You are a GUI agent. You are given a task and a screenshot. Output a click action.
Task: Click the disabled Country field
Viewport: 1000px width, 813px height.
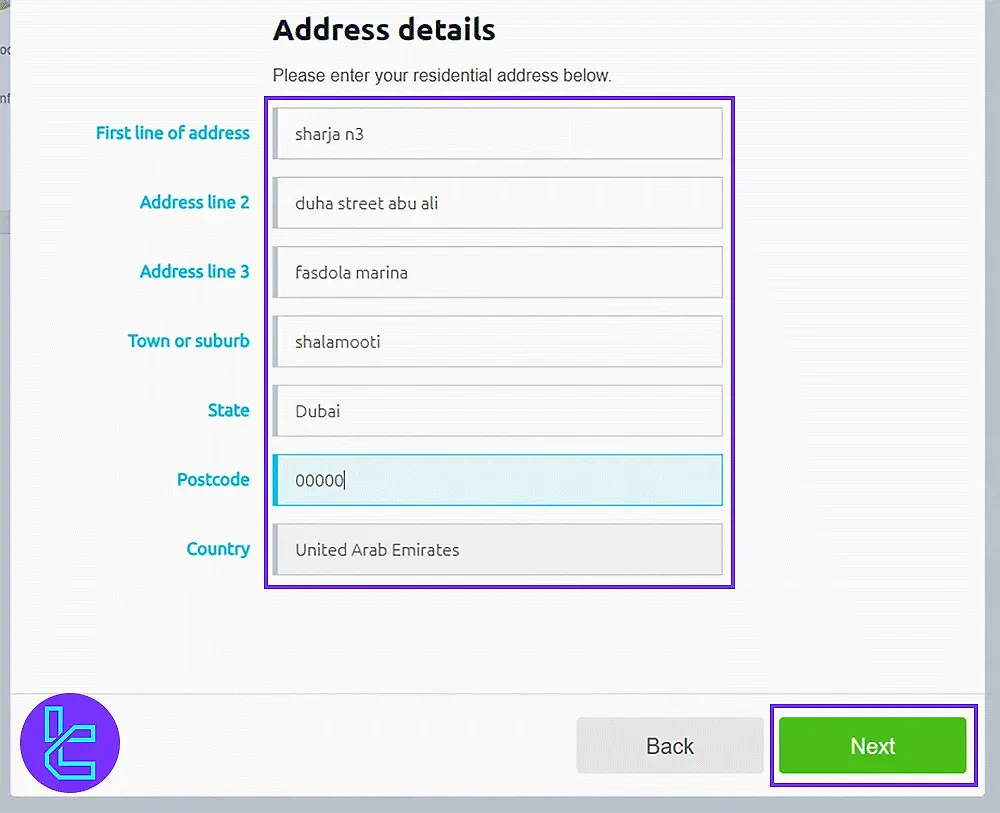click(497, 549)
